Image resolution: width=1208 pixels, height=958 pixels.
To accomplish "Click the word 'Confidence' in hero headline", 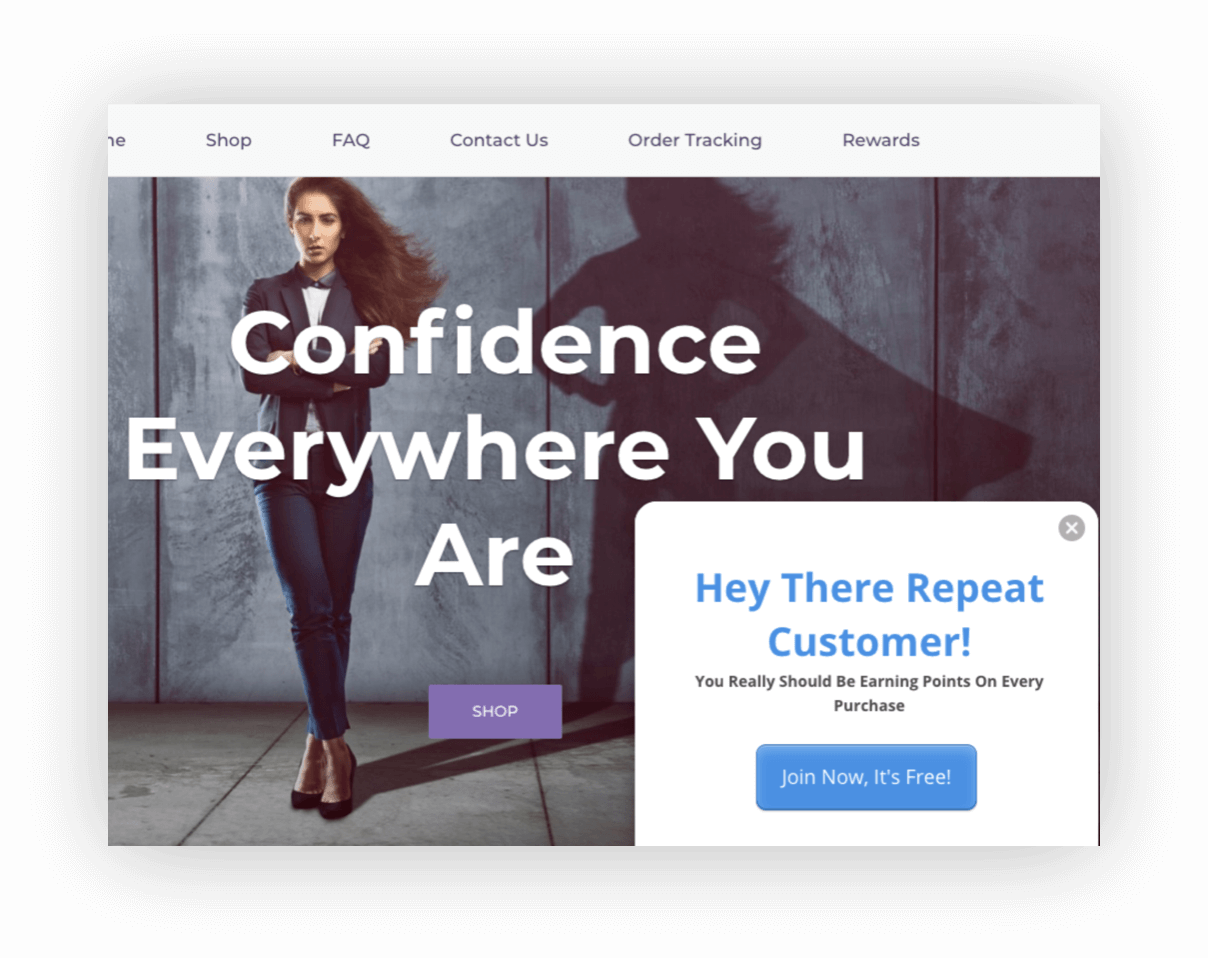I will (x=495, y=341).
